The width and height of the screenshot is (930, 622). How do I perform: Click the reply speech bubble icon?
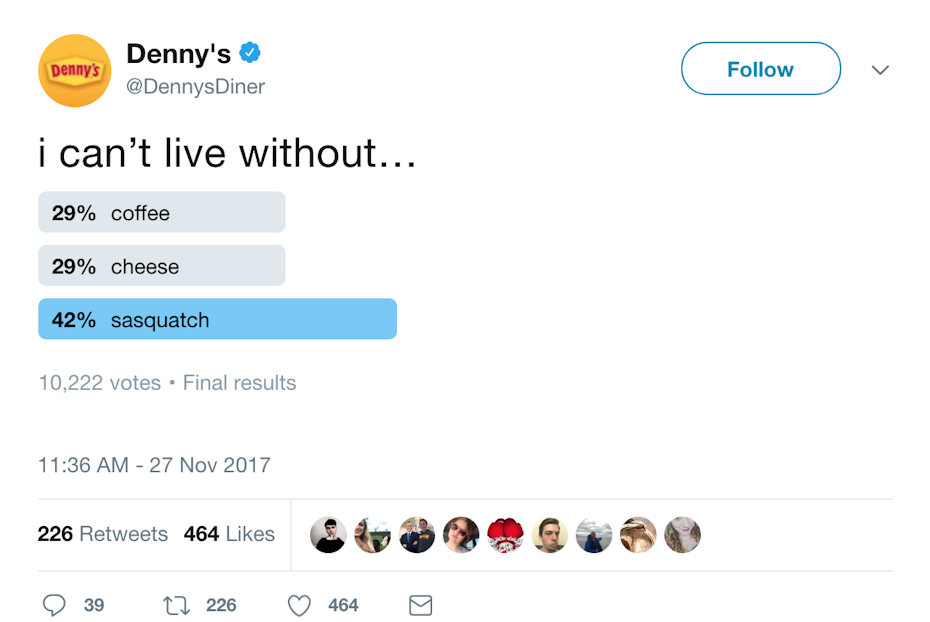(55, 605)
